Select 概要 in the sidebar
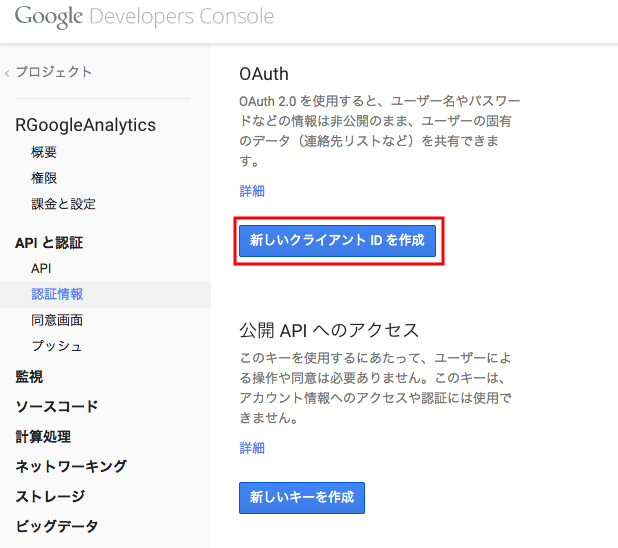The width and height of the screenshot is (618, 548). pyautogui.click(x=44, y=152)
